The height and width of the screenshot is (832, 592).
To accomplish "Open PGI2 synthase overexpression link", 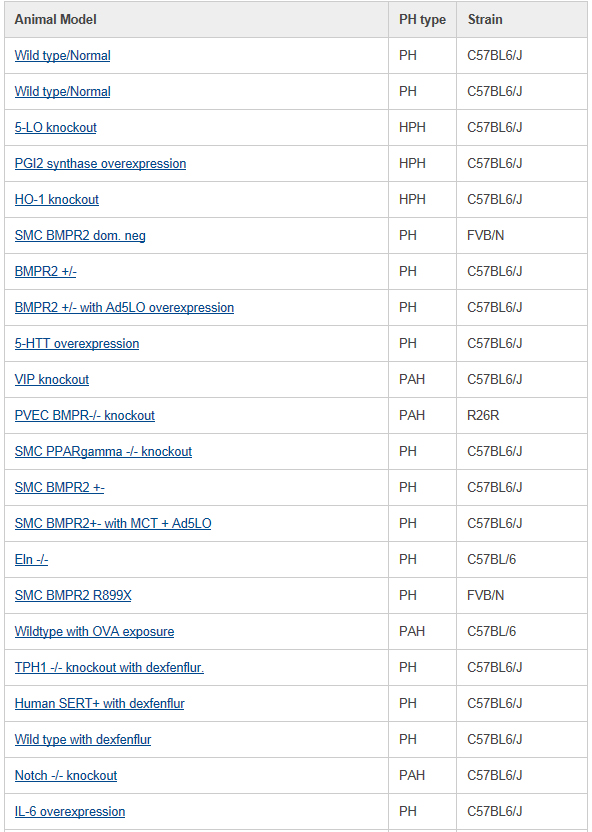I will 100,163.
